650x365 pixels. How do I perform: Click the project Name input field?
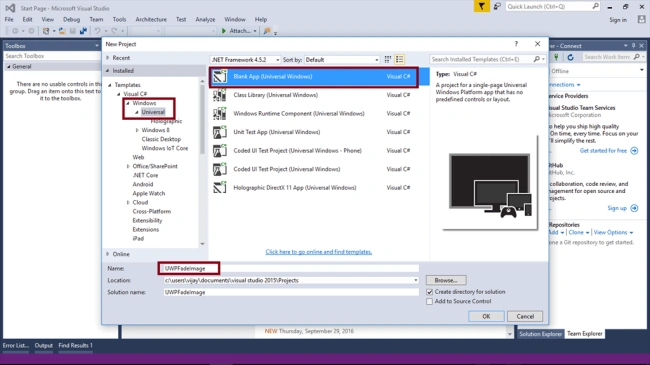click(291, 269)
